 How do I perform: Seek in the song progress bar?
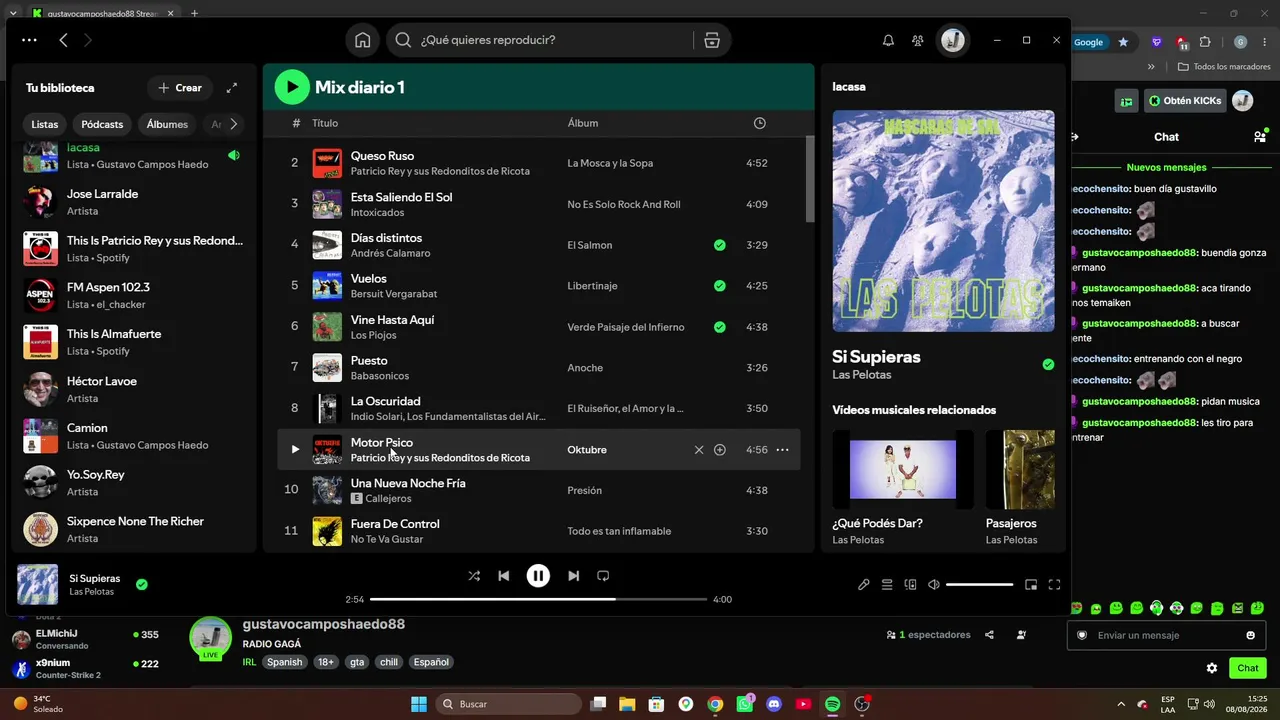[538, 599]
